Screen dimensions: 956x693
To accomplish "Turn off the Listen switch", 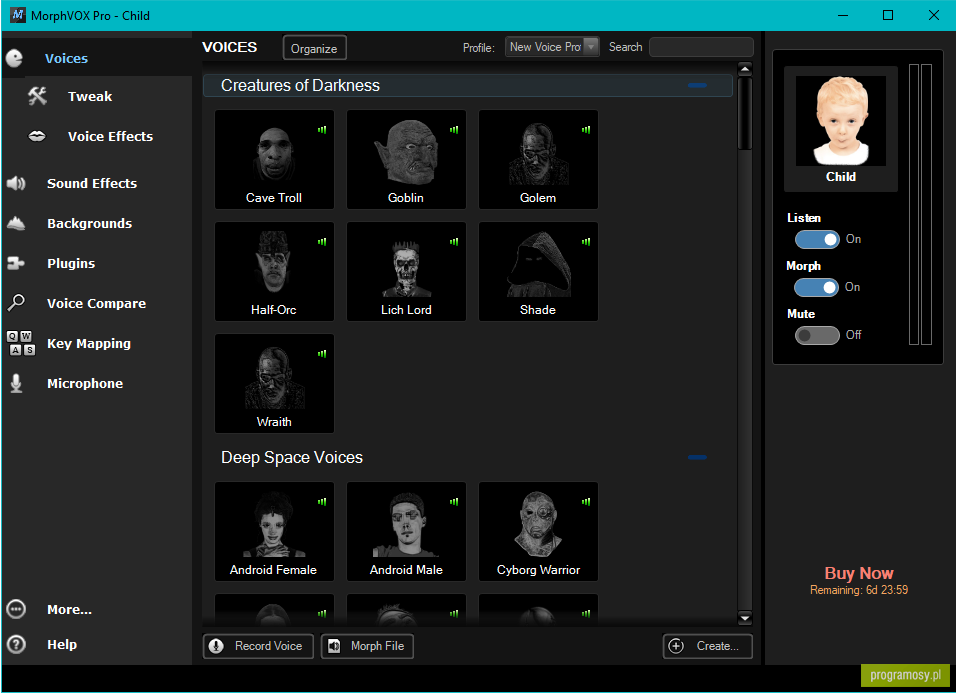I will point(817,240).
